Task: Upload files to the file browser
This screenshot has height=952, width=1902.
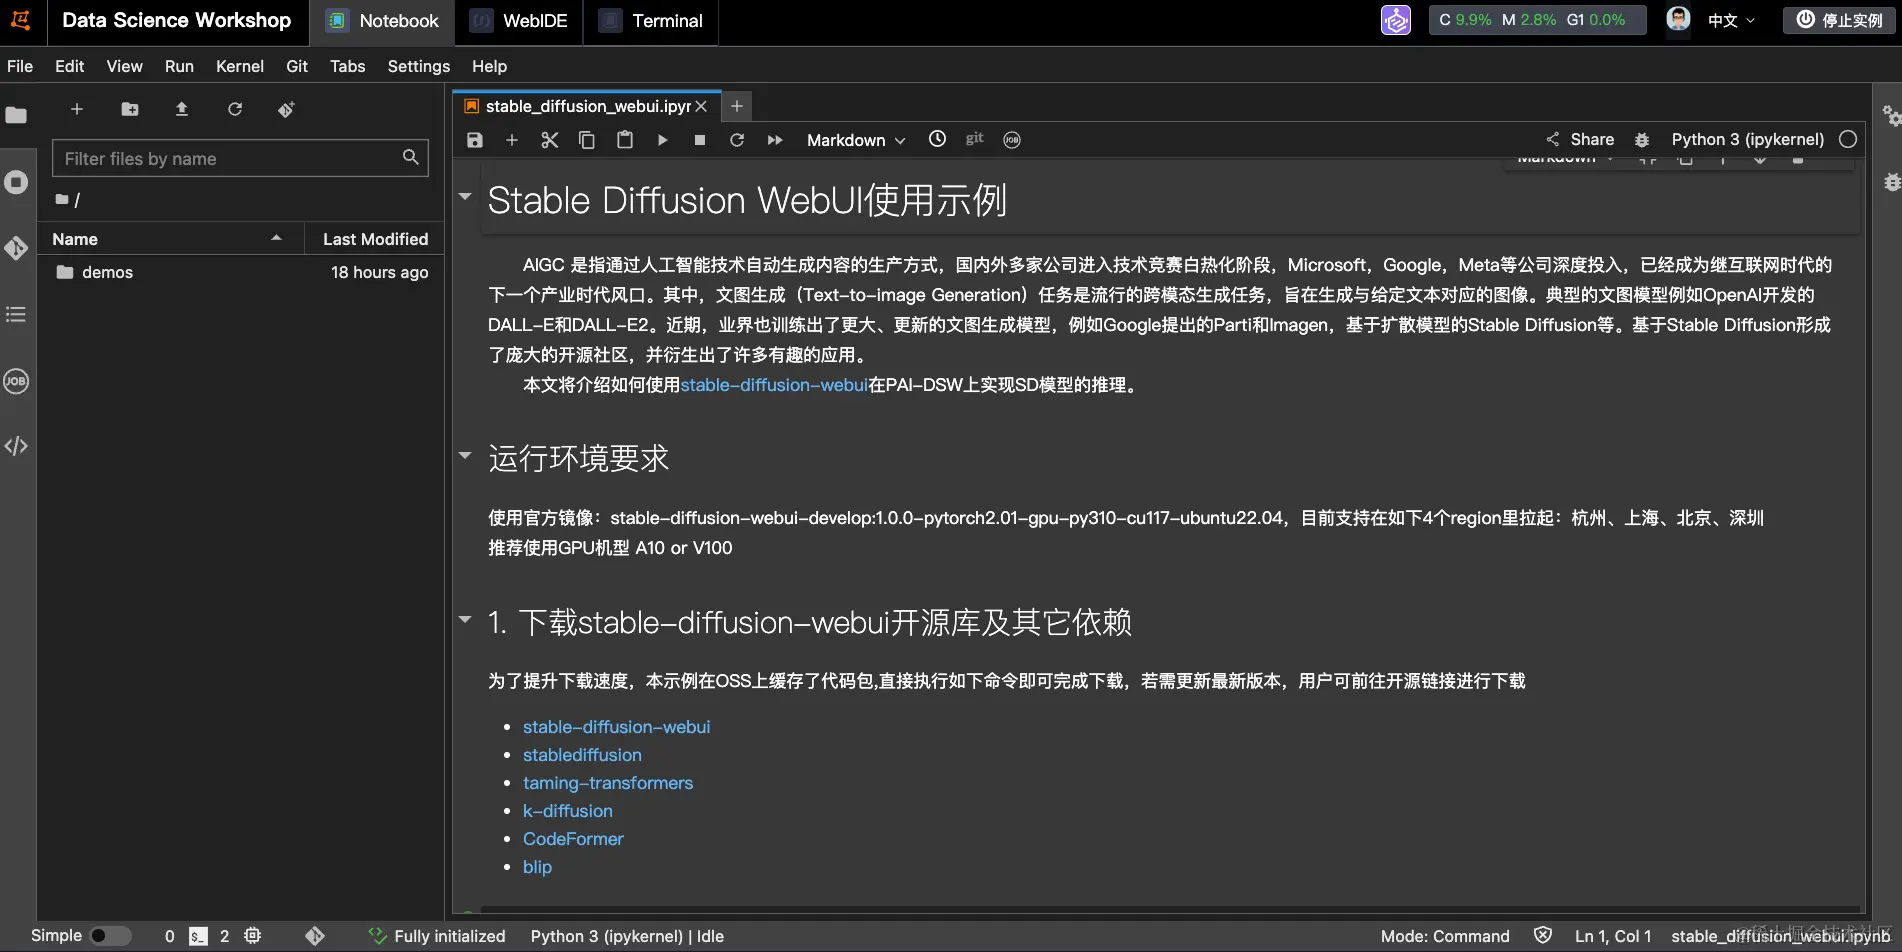Action: coord(182,109)
